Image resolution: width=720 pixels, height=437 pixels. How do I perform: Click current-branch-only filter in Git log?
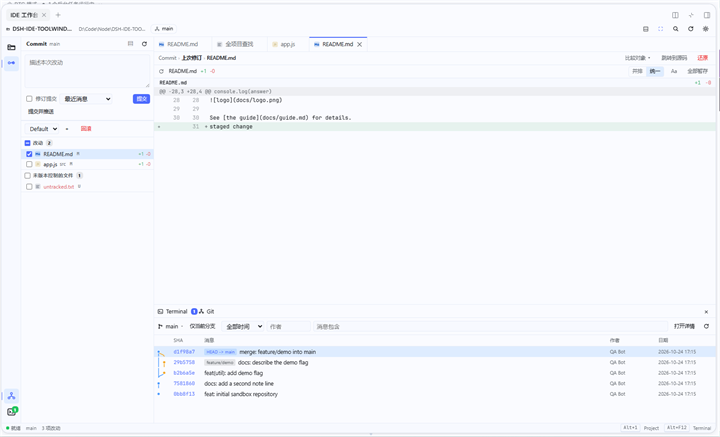pyautogui.click(x=202, y=326)
